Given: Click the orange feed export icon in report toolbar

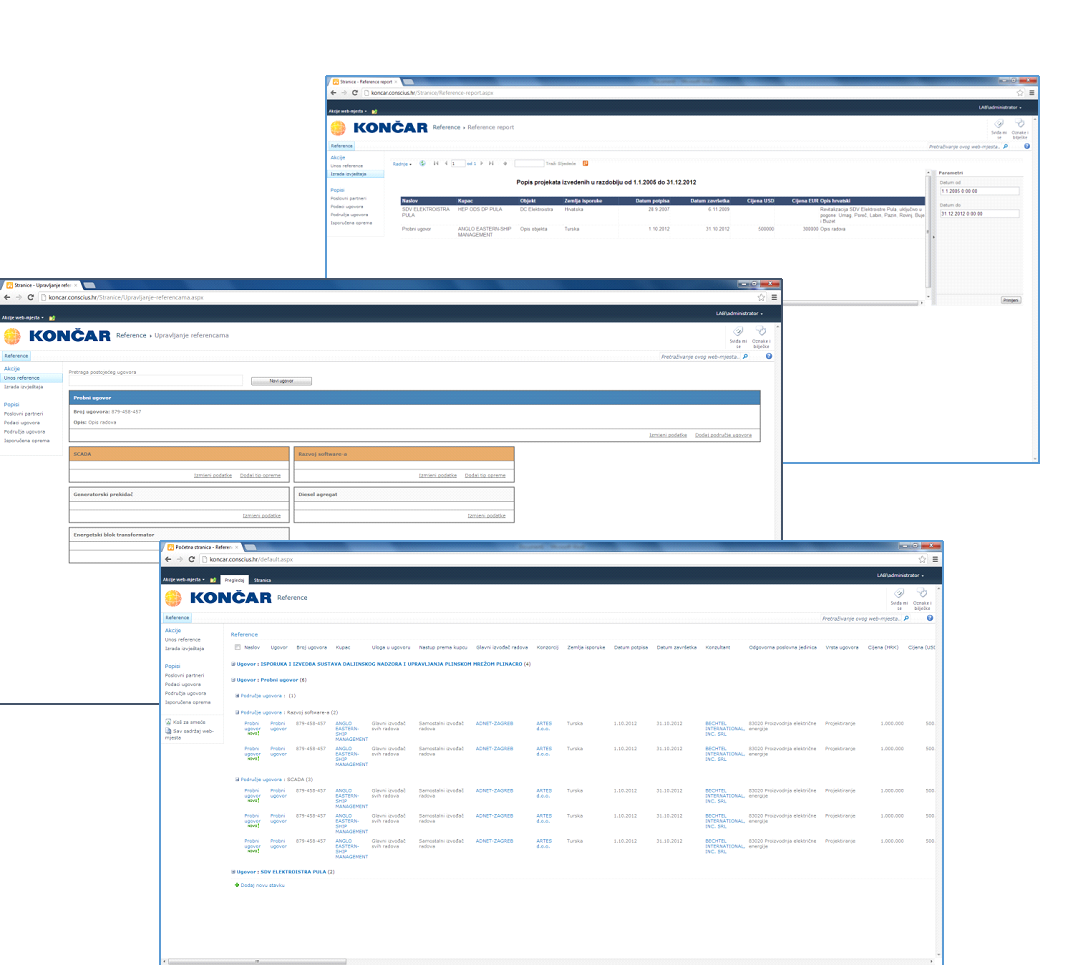Looking at the screenshot, I should click(x=585, y=163).
